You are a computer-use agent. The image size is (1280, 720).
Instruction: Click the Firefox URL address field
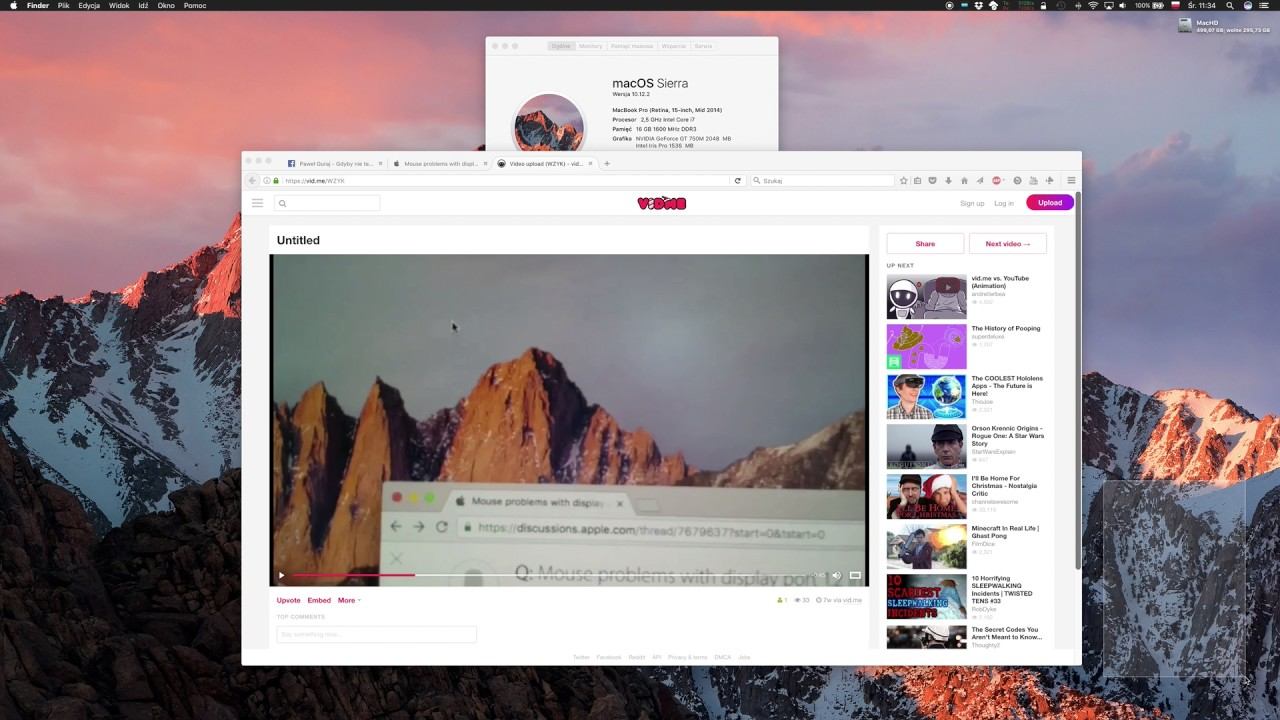[506, 181]
